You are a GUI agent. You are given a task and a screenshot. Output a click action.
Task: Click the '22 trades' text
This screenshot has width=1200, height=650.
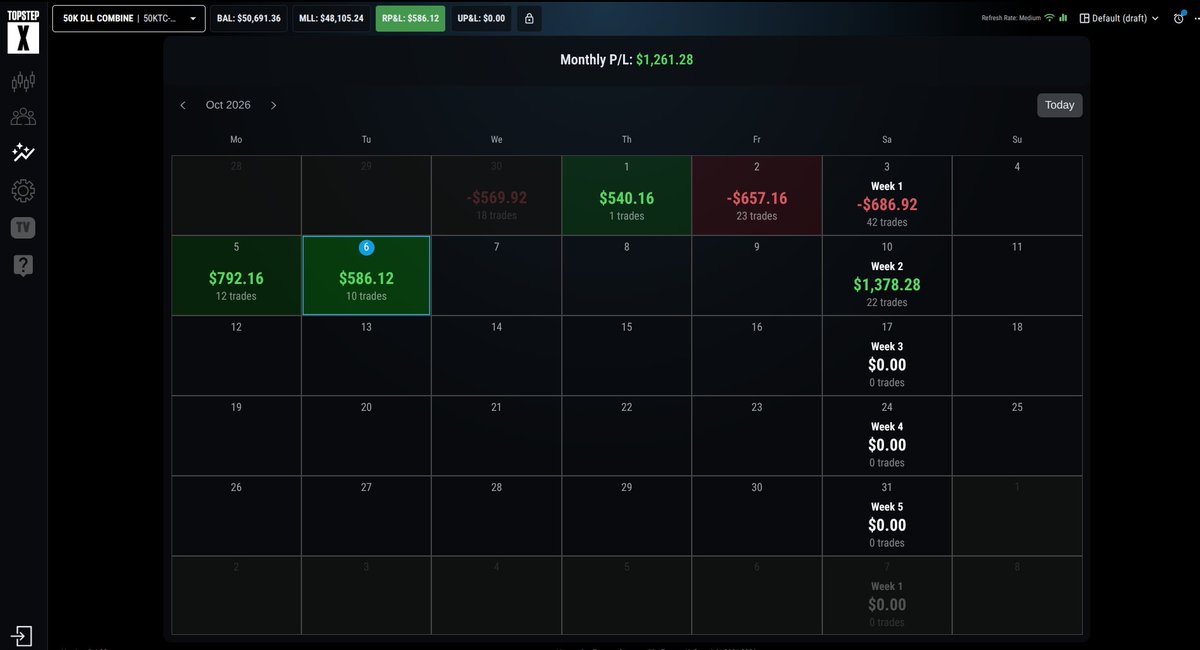[887, 302]
